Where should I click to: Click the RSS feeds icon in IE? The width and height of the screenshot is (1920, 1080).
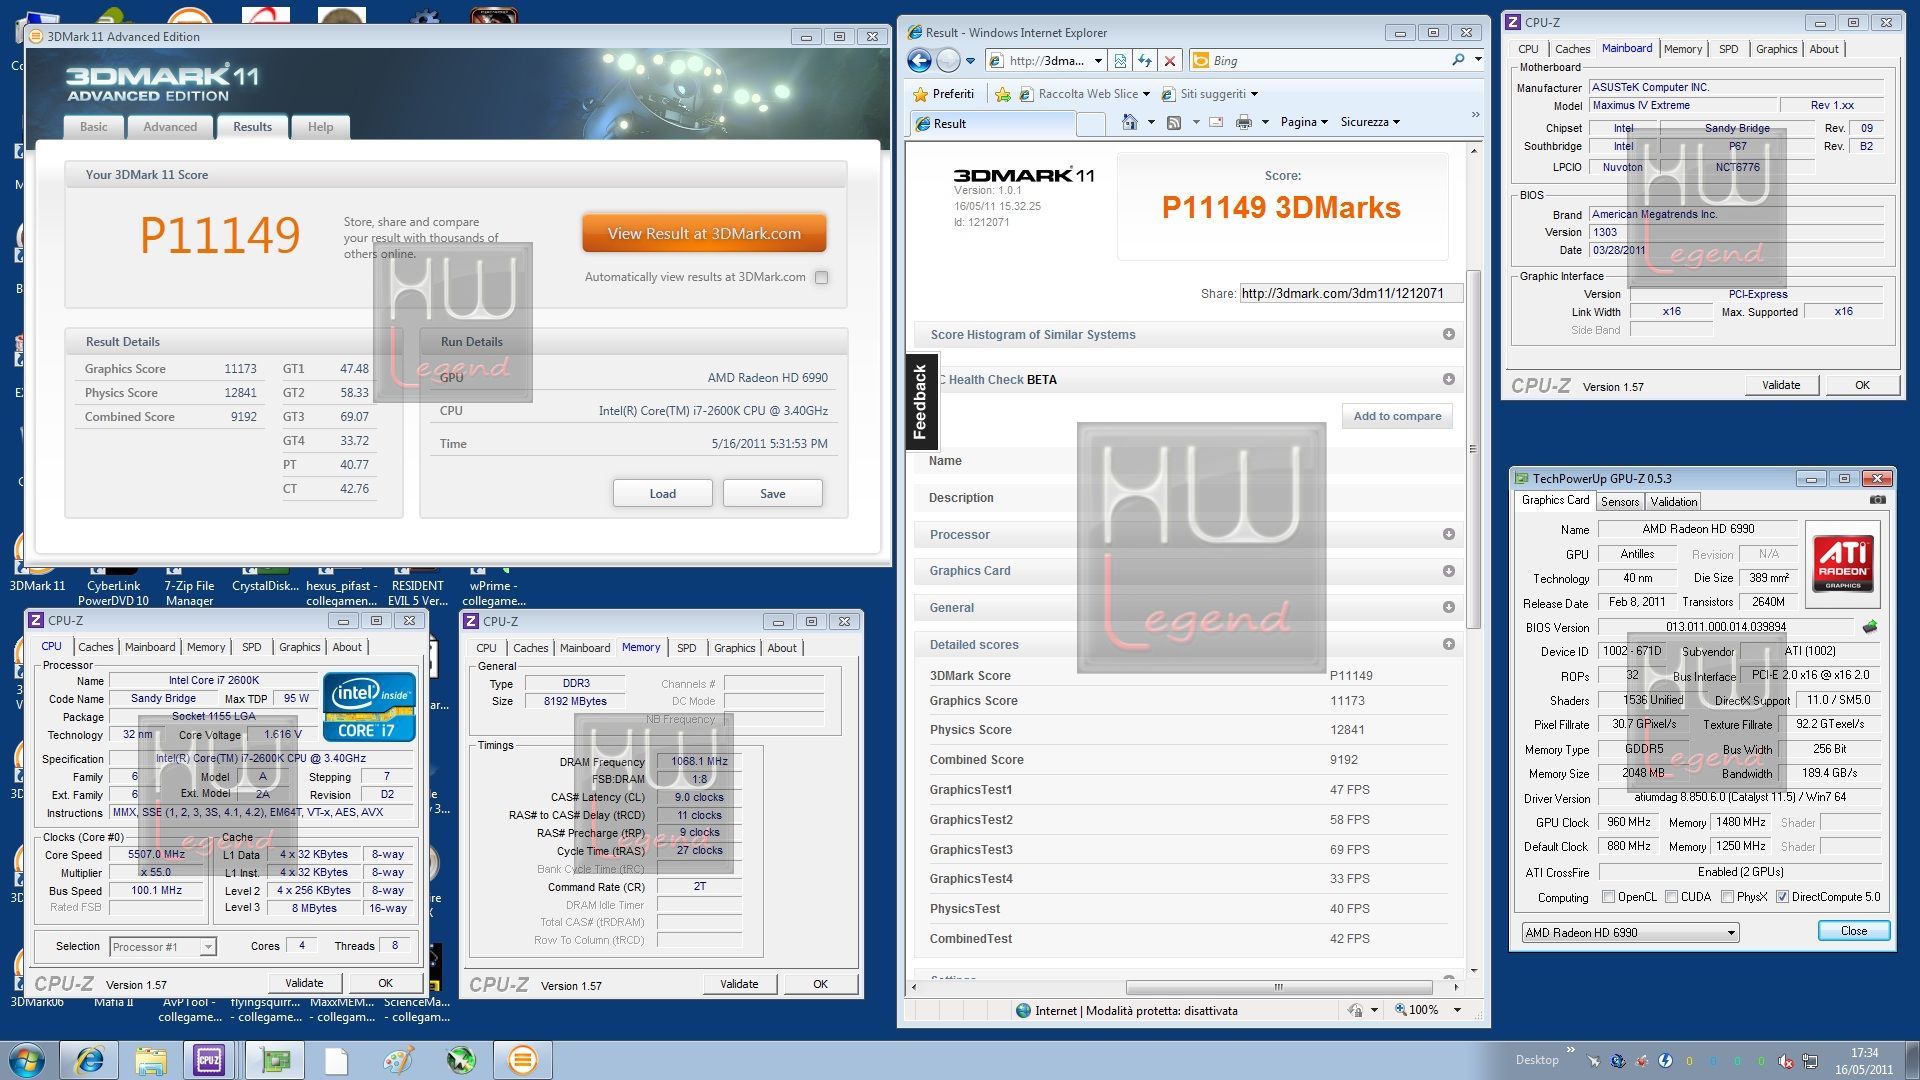coord(1174,123)
